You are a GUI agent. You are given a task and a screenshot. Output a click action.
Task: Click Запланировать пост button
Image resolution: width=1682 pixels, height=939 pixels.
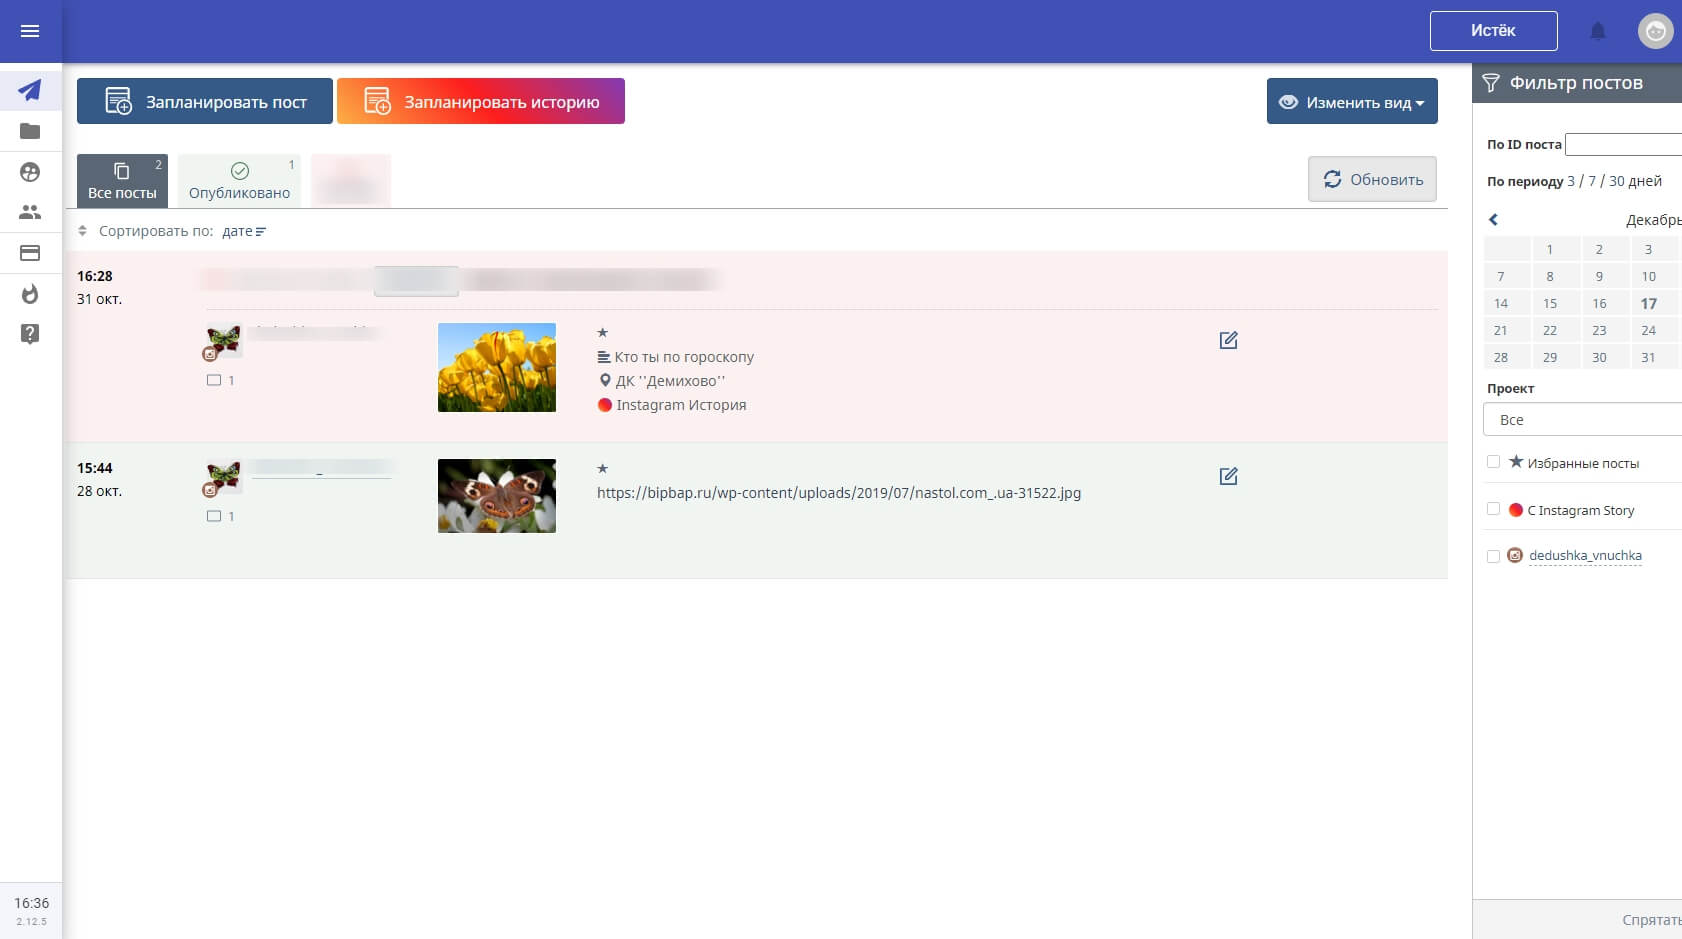point(205,101)
